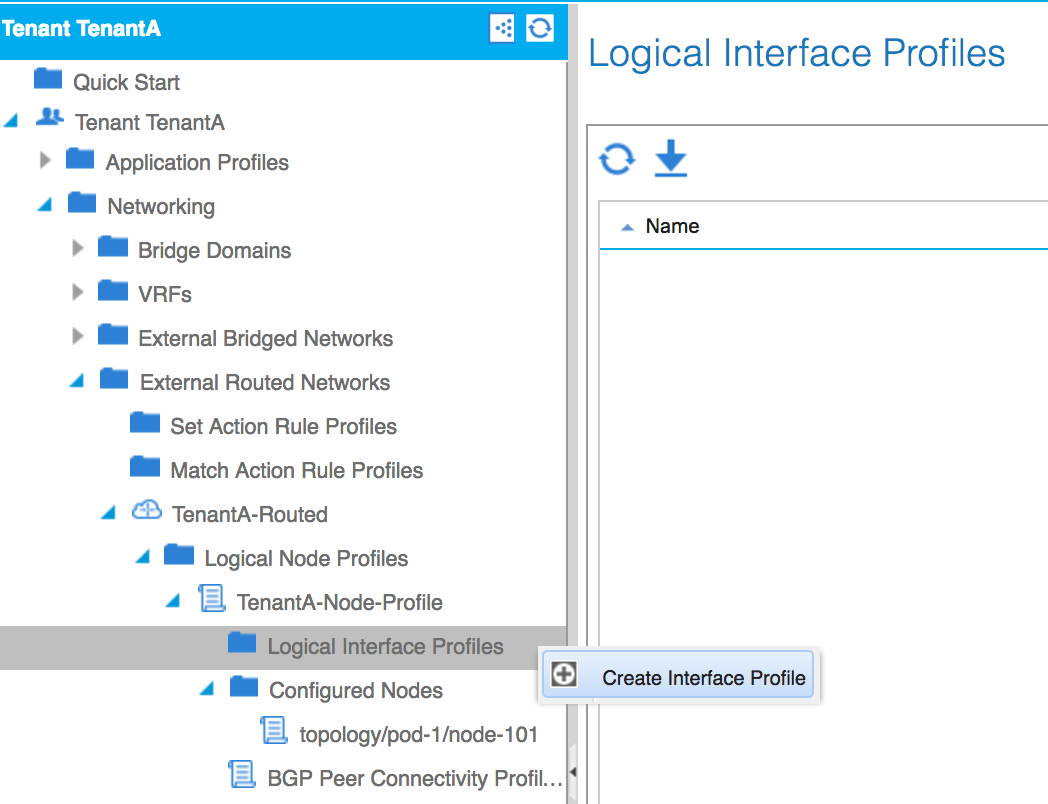Select the Tenant TenantA tree label
The image size is (1048, 804).
[150, 122]
